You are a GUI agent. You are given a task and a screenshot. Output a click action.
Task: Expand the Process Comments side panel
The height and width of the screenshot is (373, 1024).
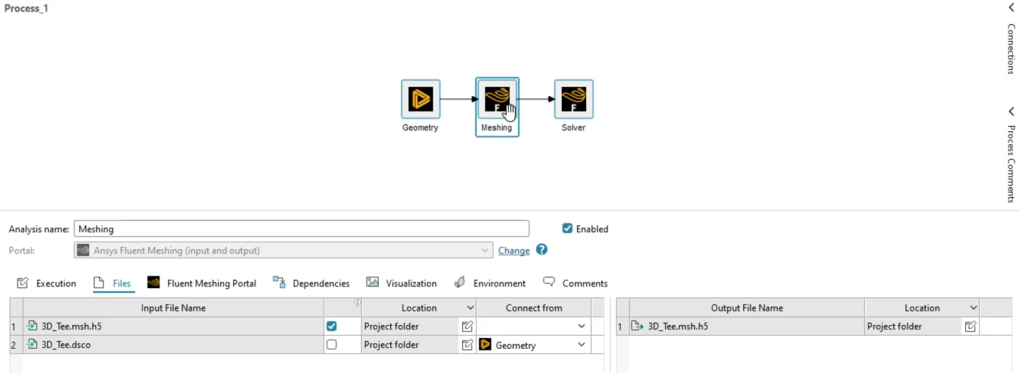tap(1011, 112)
